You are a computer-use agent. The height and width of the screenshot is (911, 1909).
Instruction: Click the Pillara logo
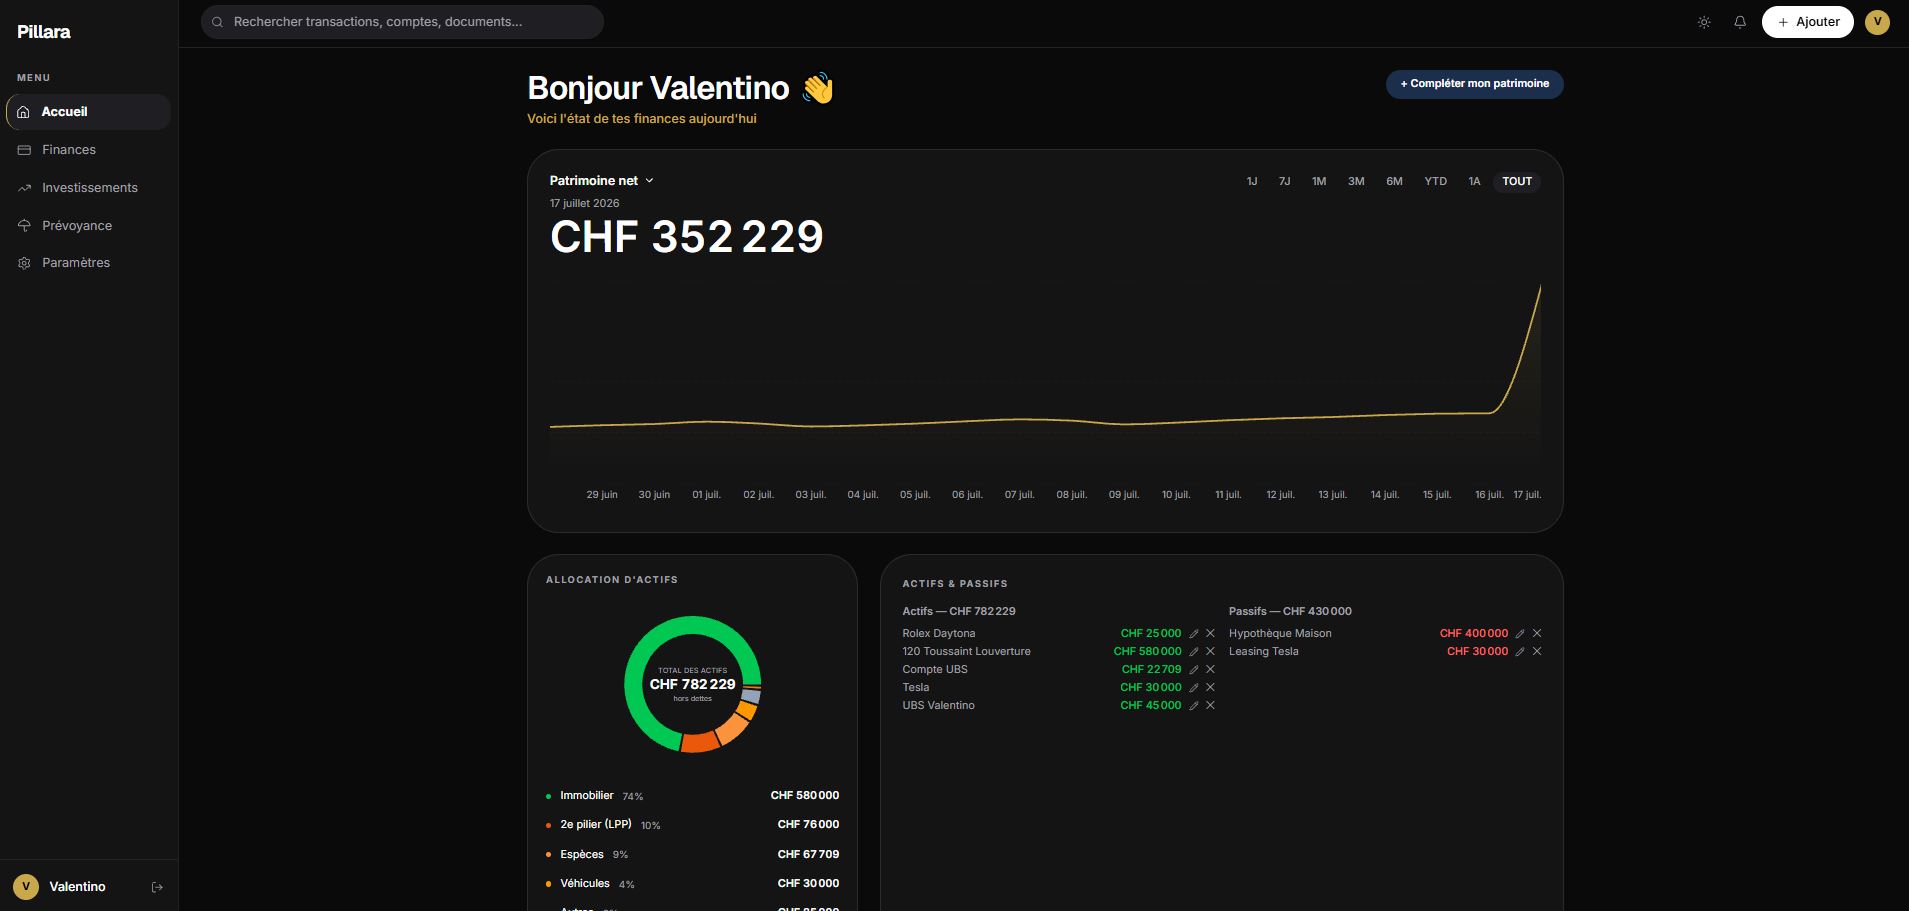pyautogui.click(x=44, y=32)
